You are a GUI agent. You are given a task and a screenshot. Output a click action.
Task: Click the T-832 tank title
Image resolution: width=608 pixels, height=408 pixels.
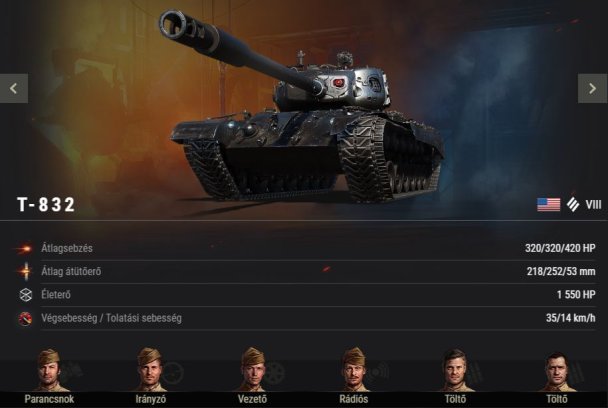point(46,205)
